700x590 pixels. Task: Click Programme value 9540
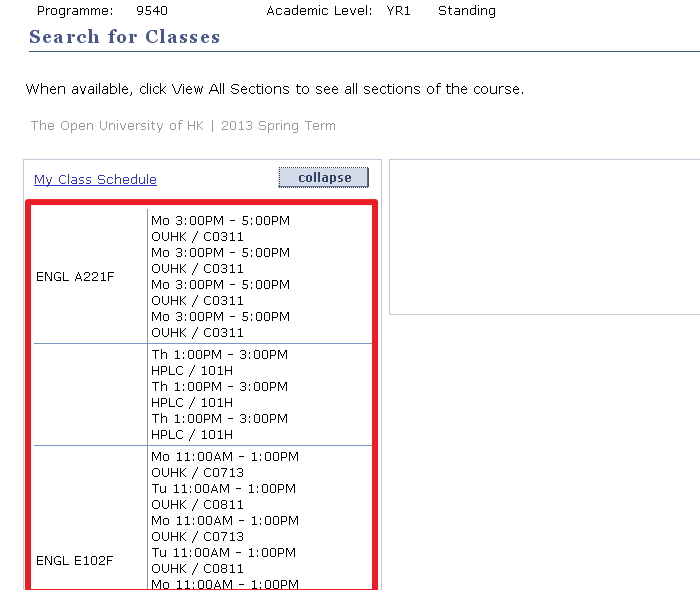152,10
